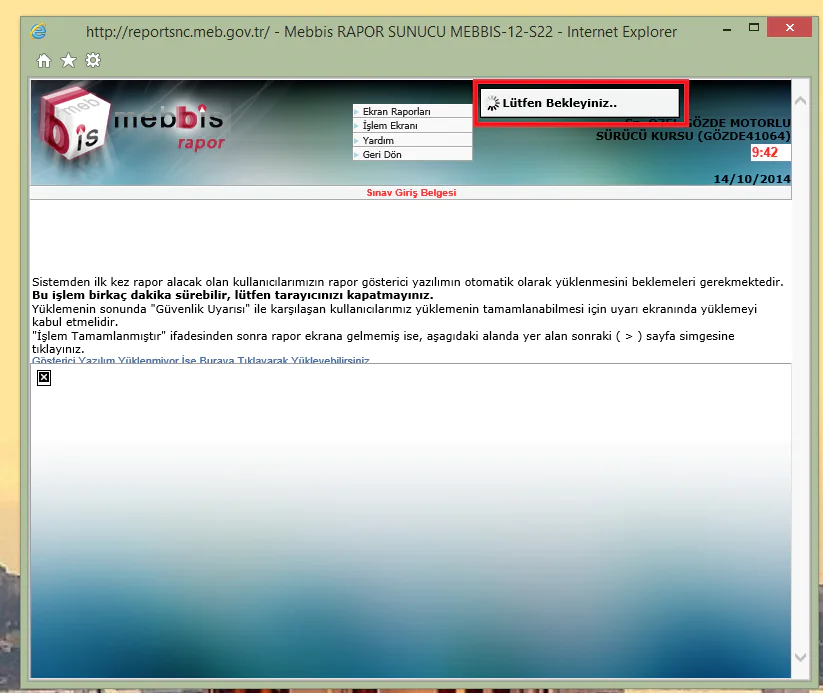Click the scrollbar down arrow

[800, 658]
